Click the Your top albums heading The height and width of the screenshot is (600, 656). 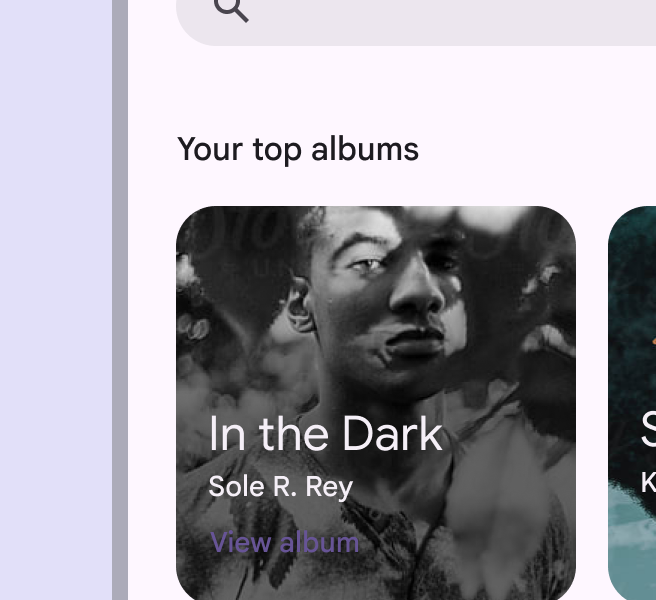tap(297, 149)
